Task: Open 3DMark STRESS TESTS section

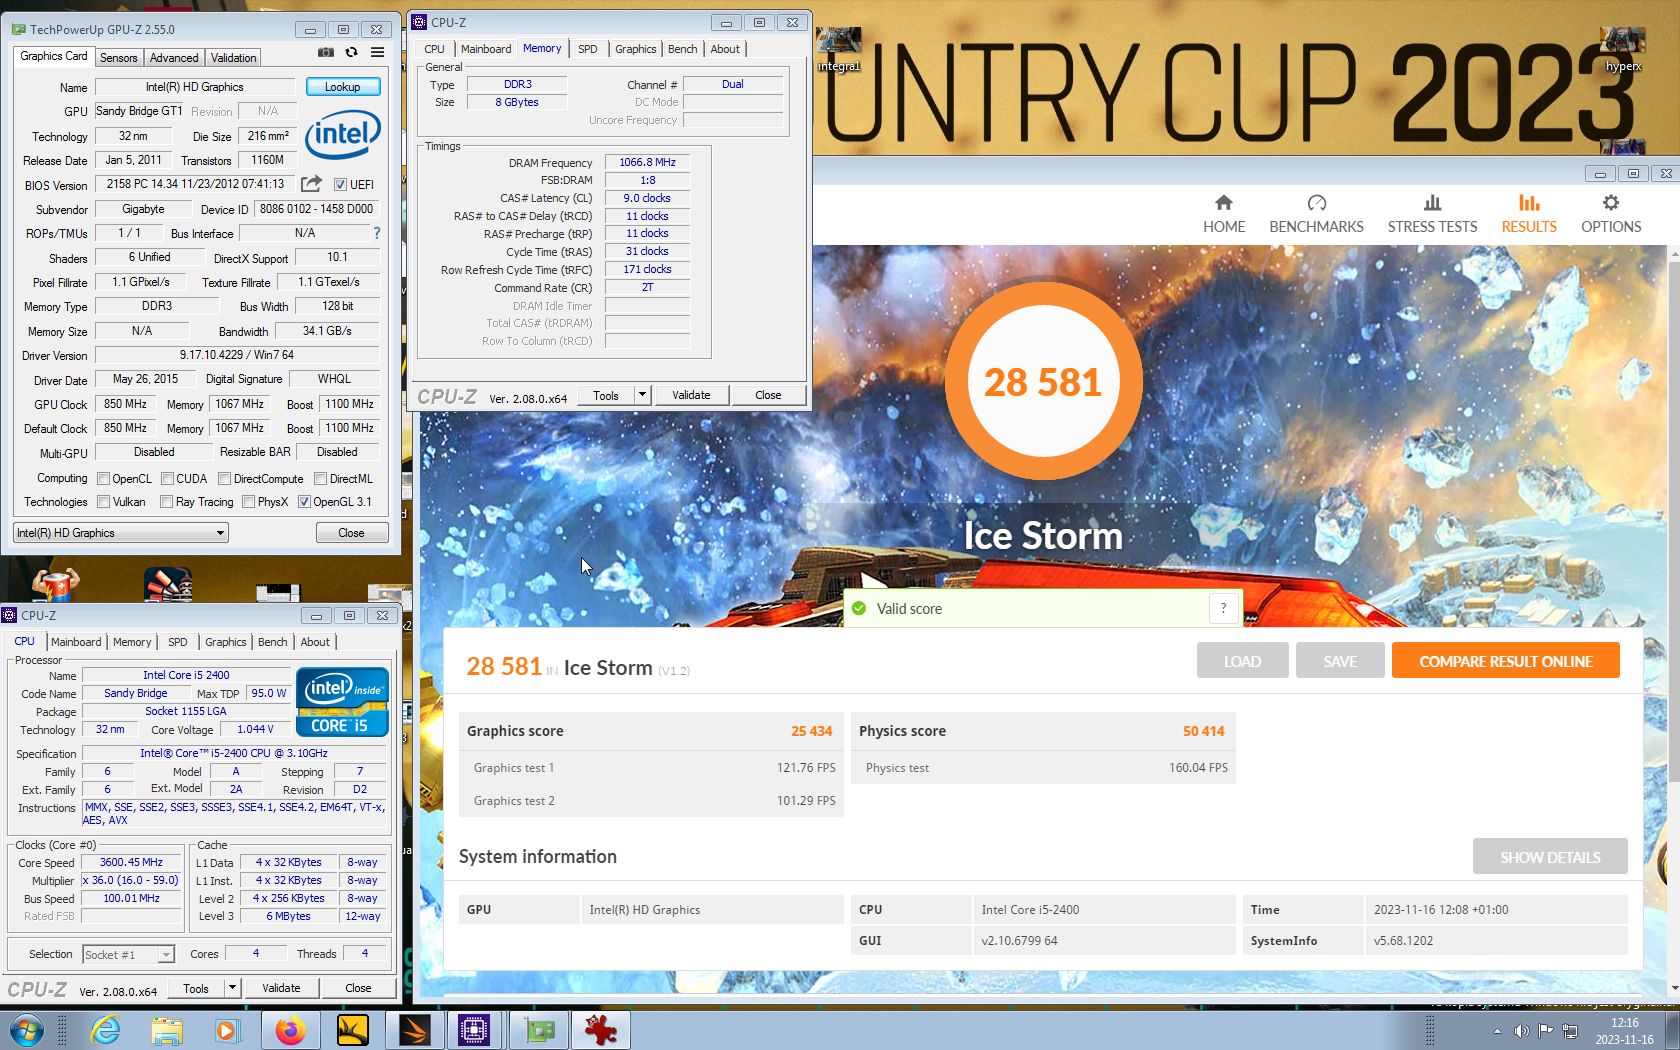Action: (x=1432, y=214)
